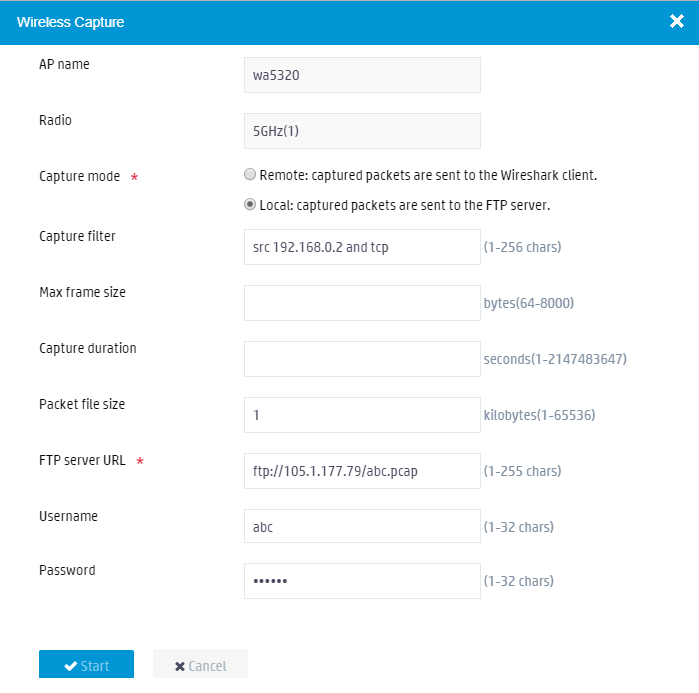Focus the Packet file size input
This screenshot has height=693, width=699.
(362, 415)
